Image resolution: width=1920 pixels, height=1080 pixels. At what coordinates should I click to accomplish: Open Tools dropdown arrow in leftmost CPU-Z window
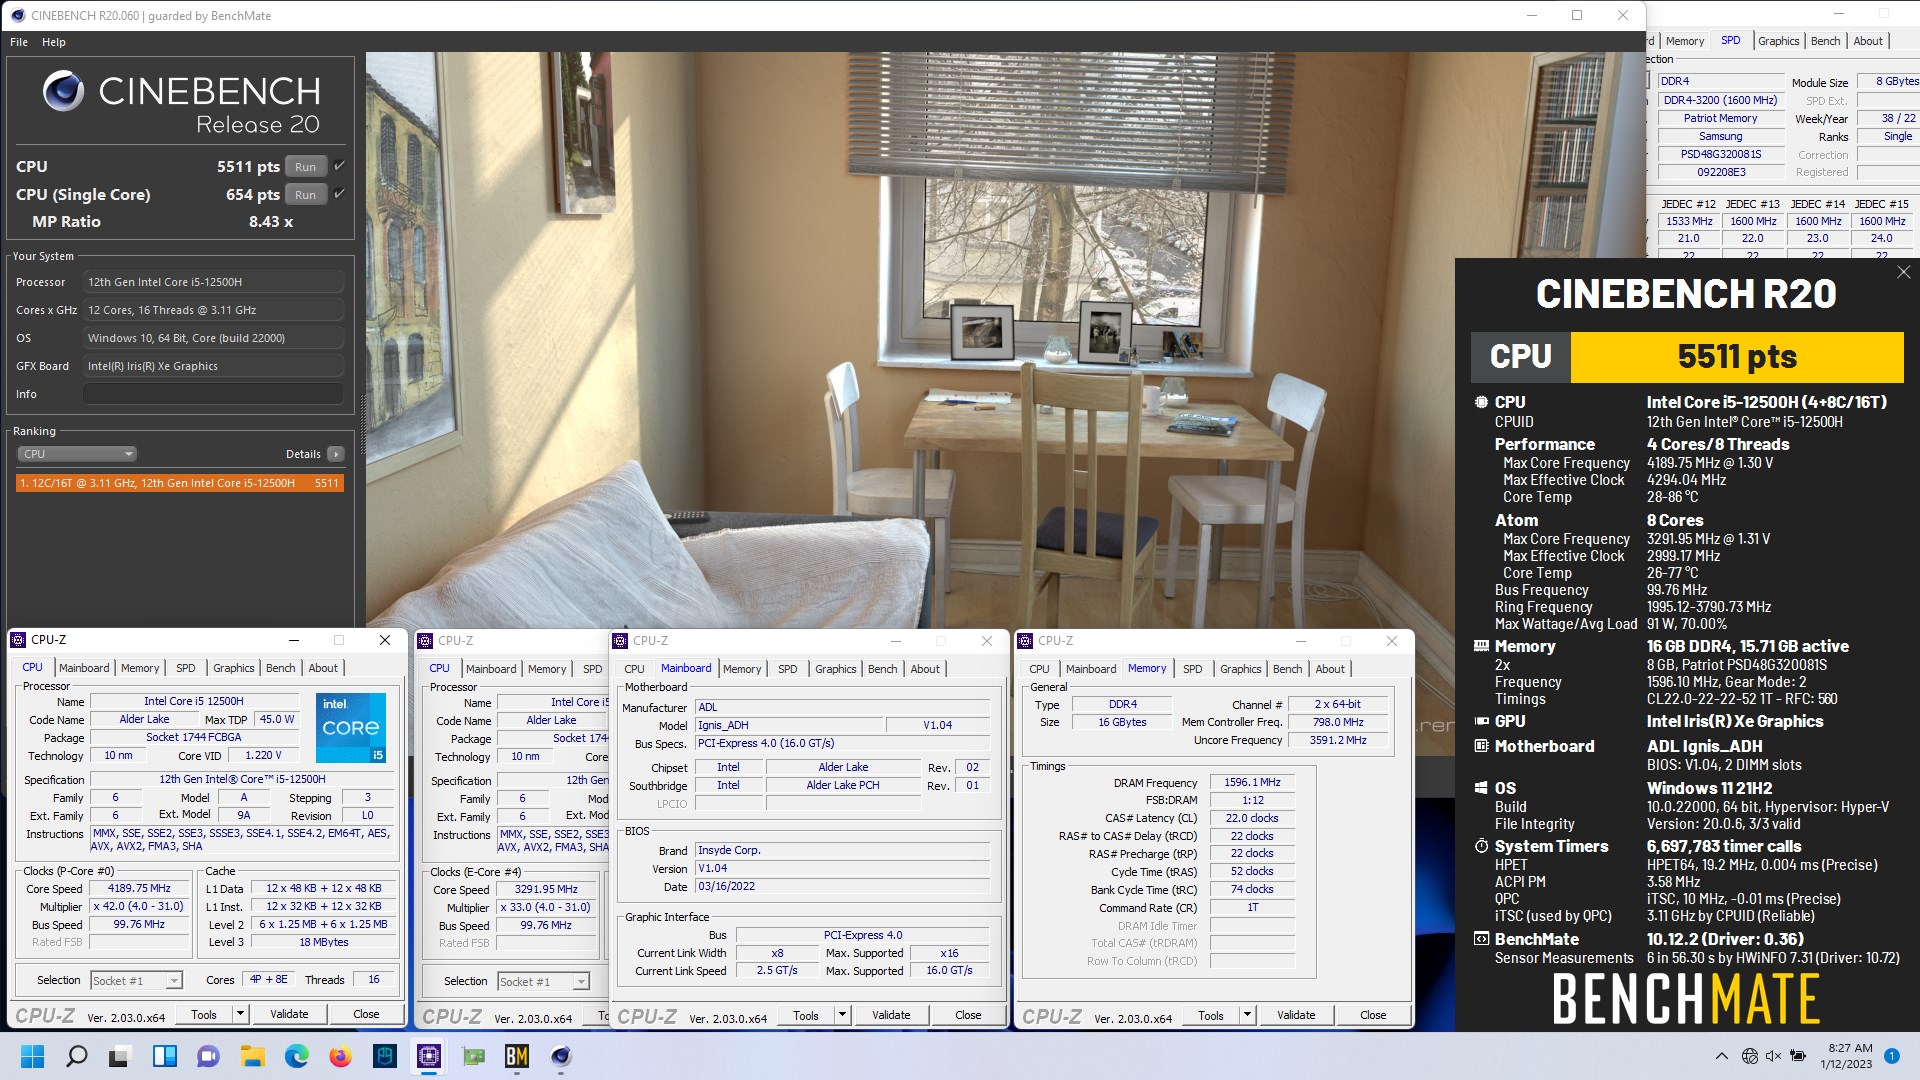point(240,1014)
